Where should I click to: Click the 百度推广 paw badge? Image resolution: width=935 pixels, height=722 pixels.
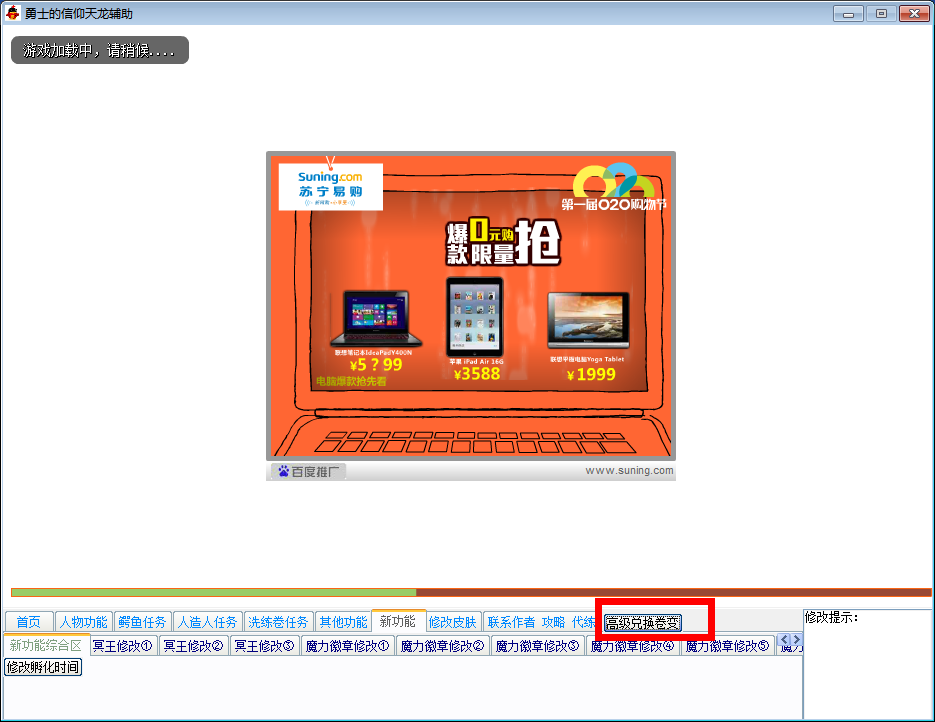click(308, 472)
